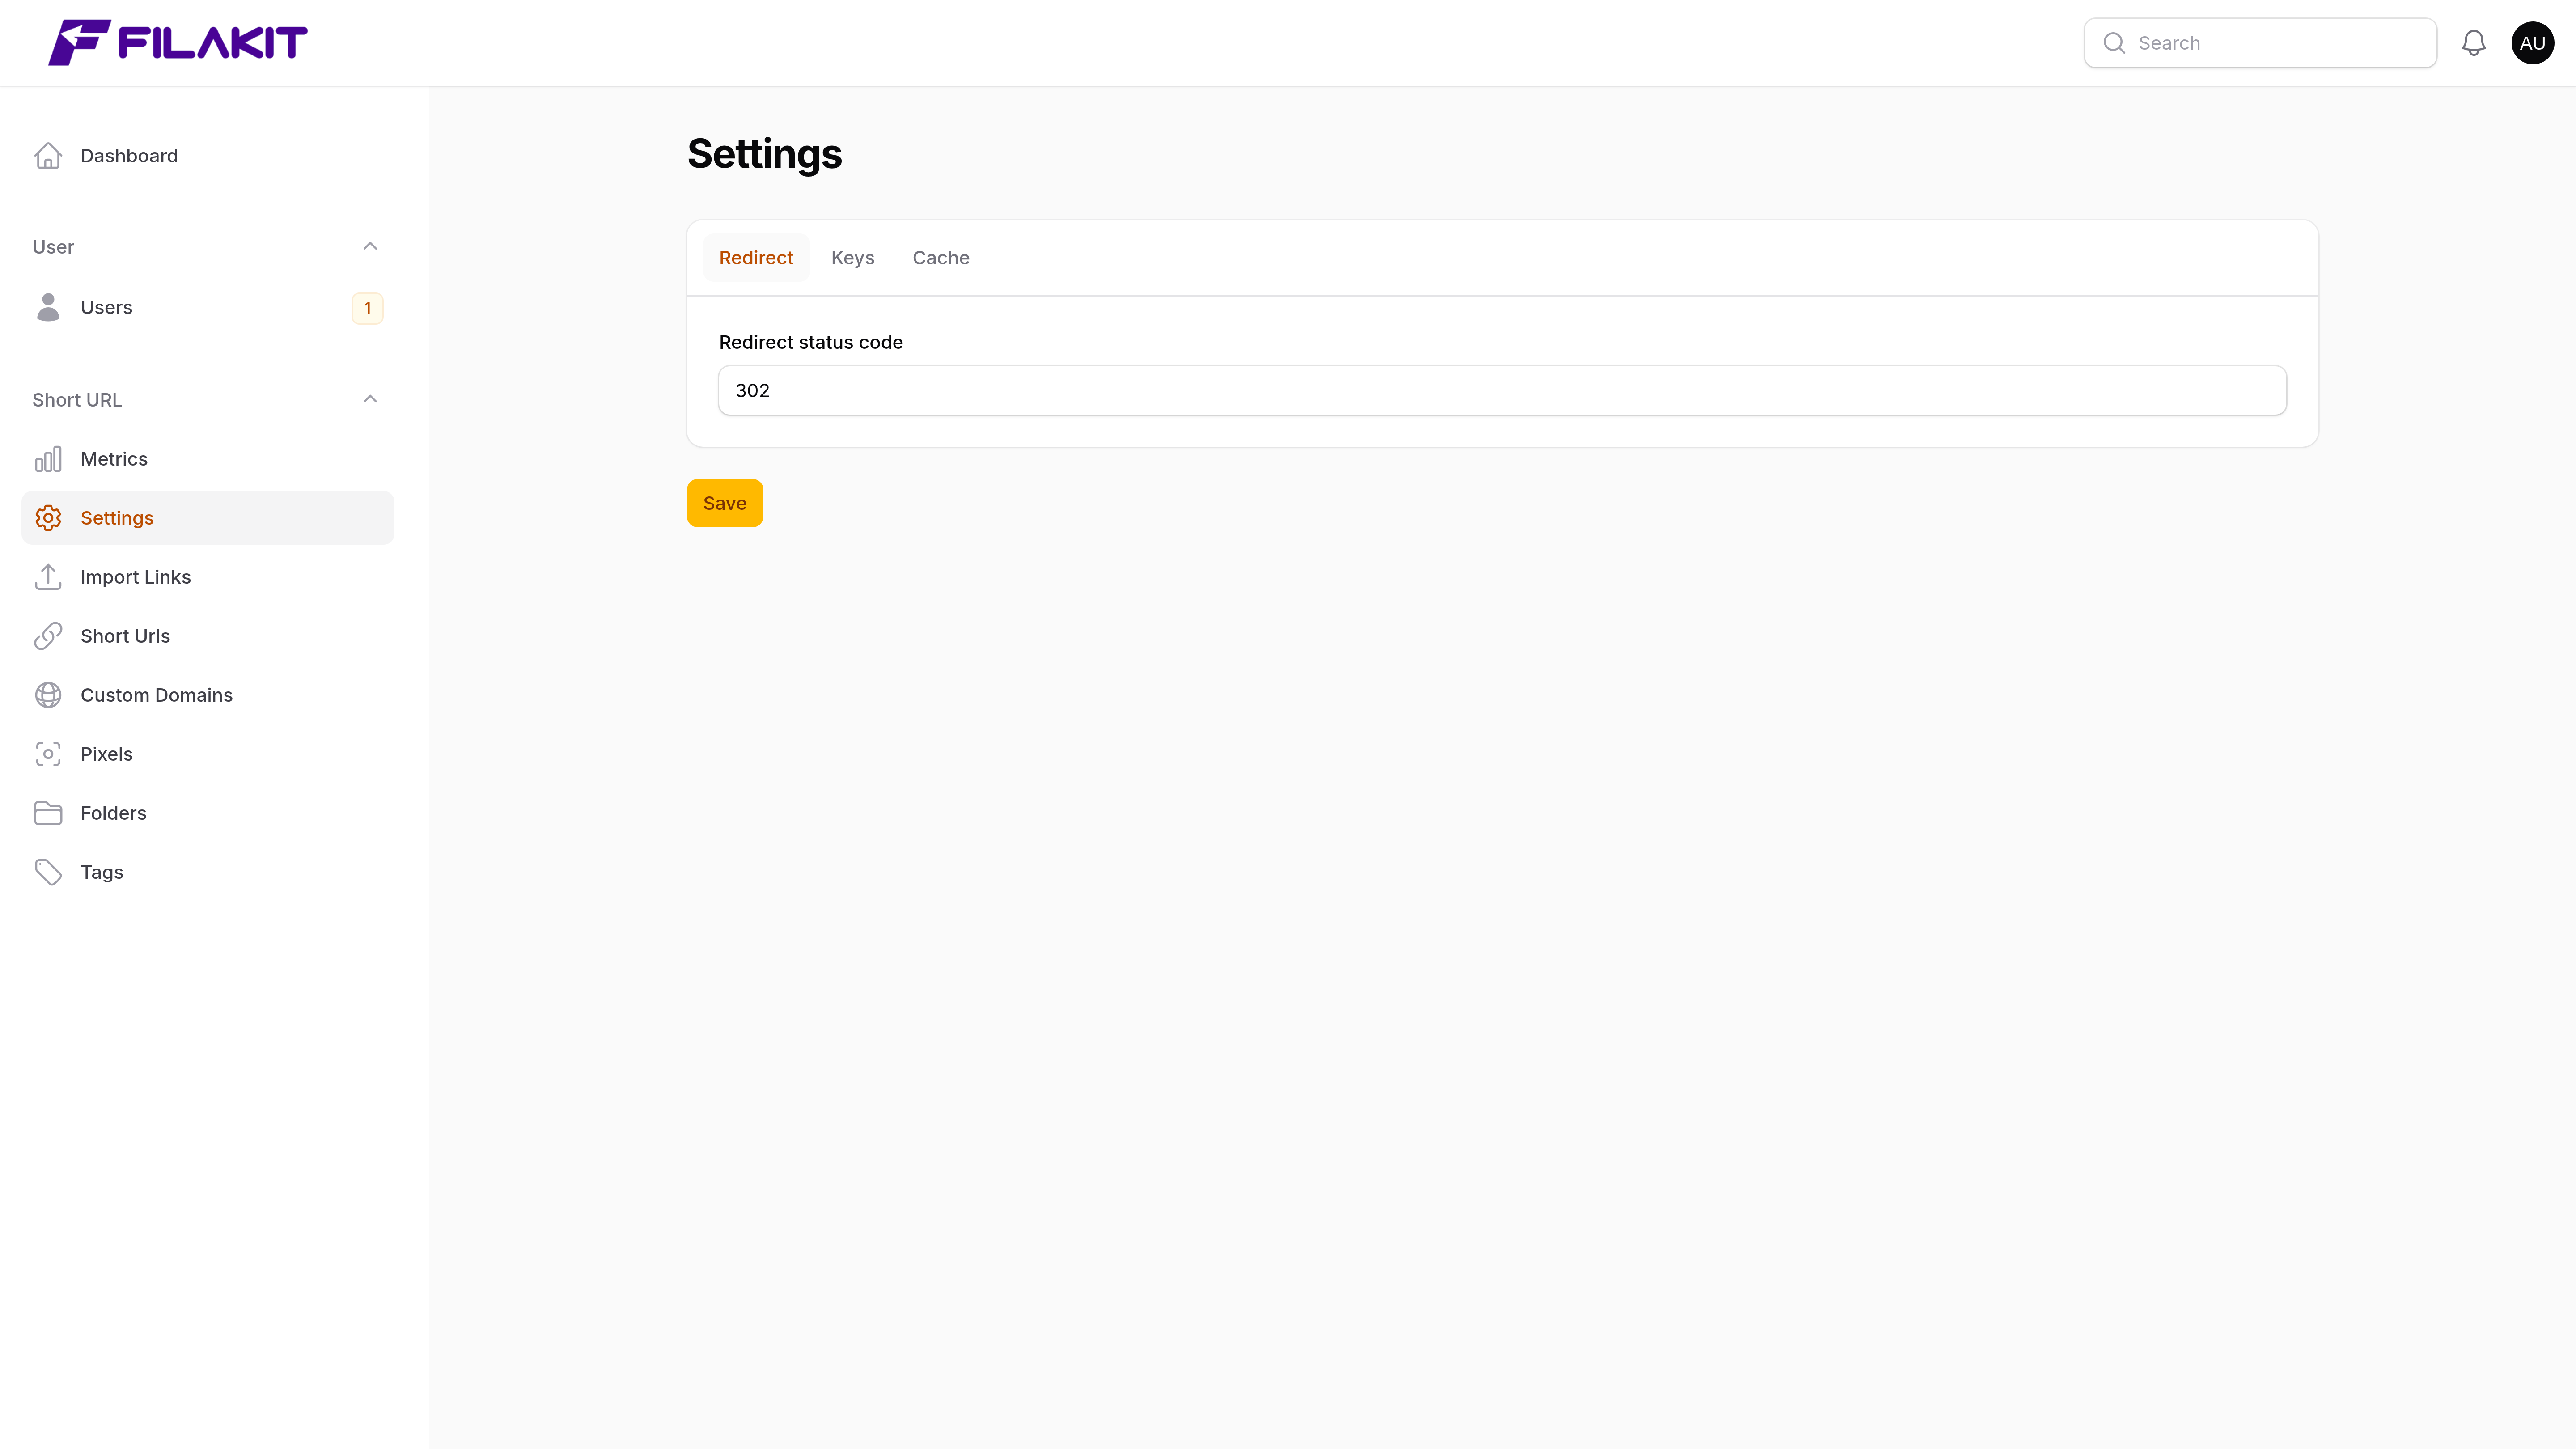The width and height of the screenshot is (2576, 1449).
Task: Click the Filakit logo
Action: (x=178, y=43)
